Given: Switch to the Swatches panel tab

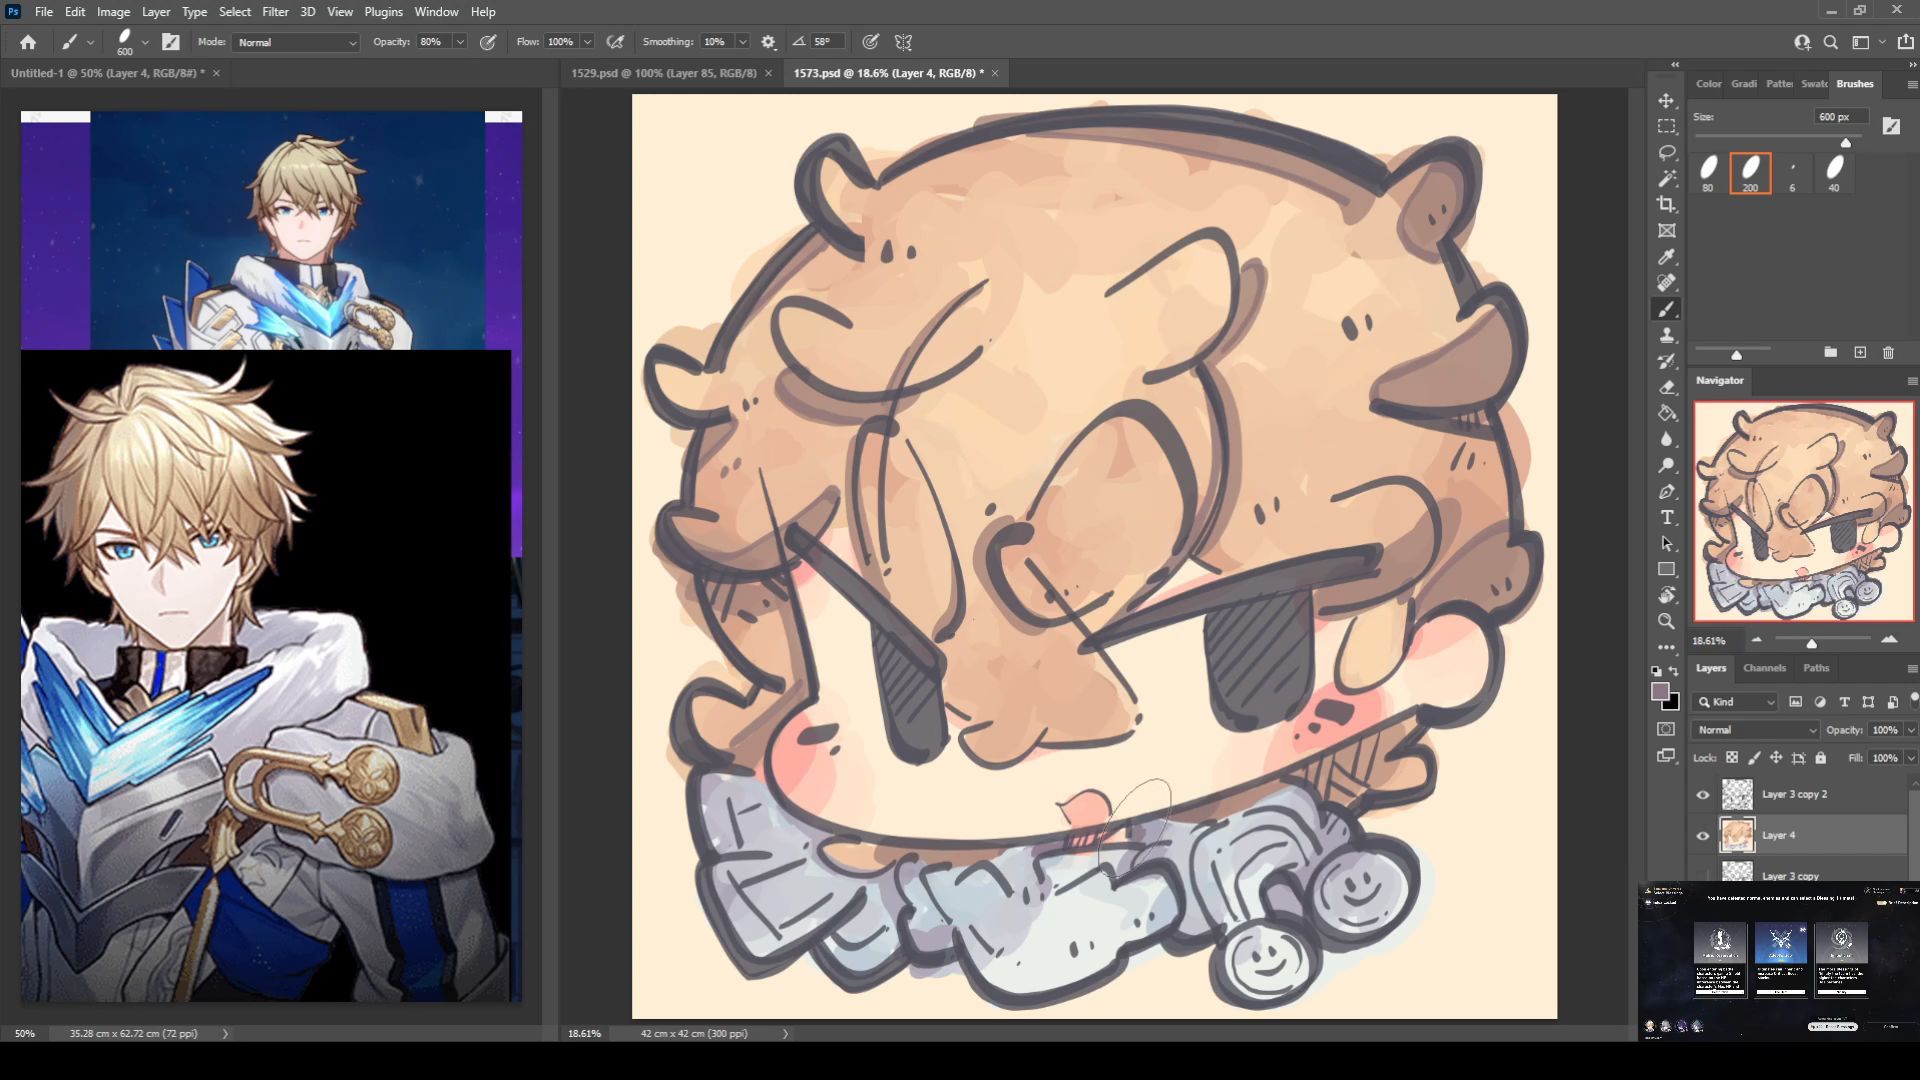Looking at the screenshot, I should click(x=1814, y=84).
